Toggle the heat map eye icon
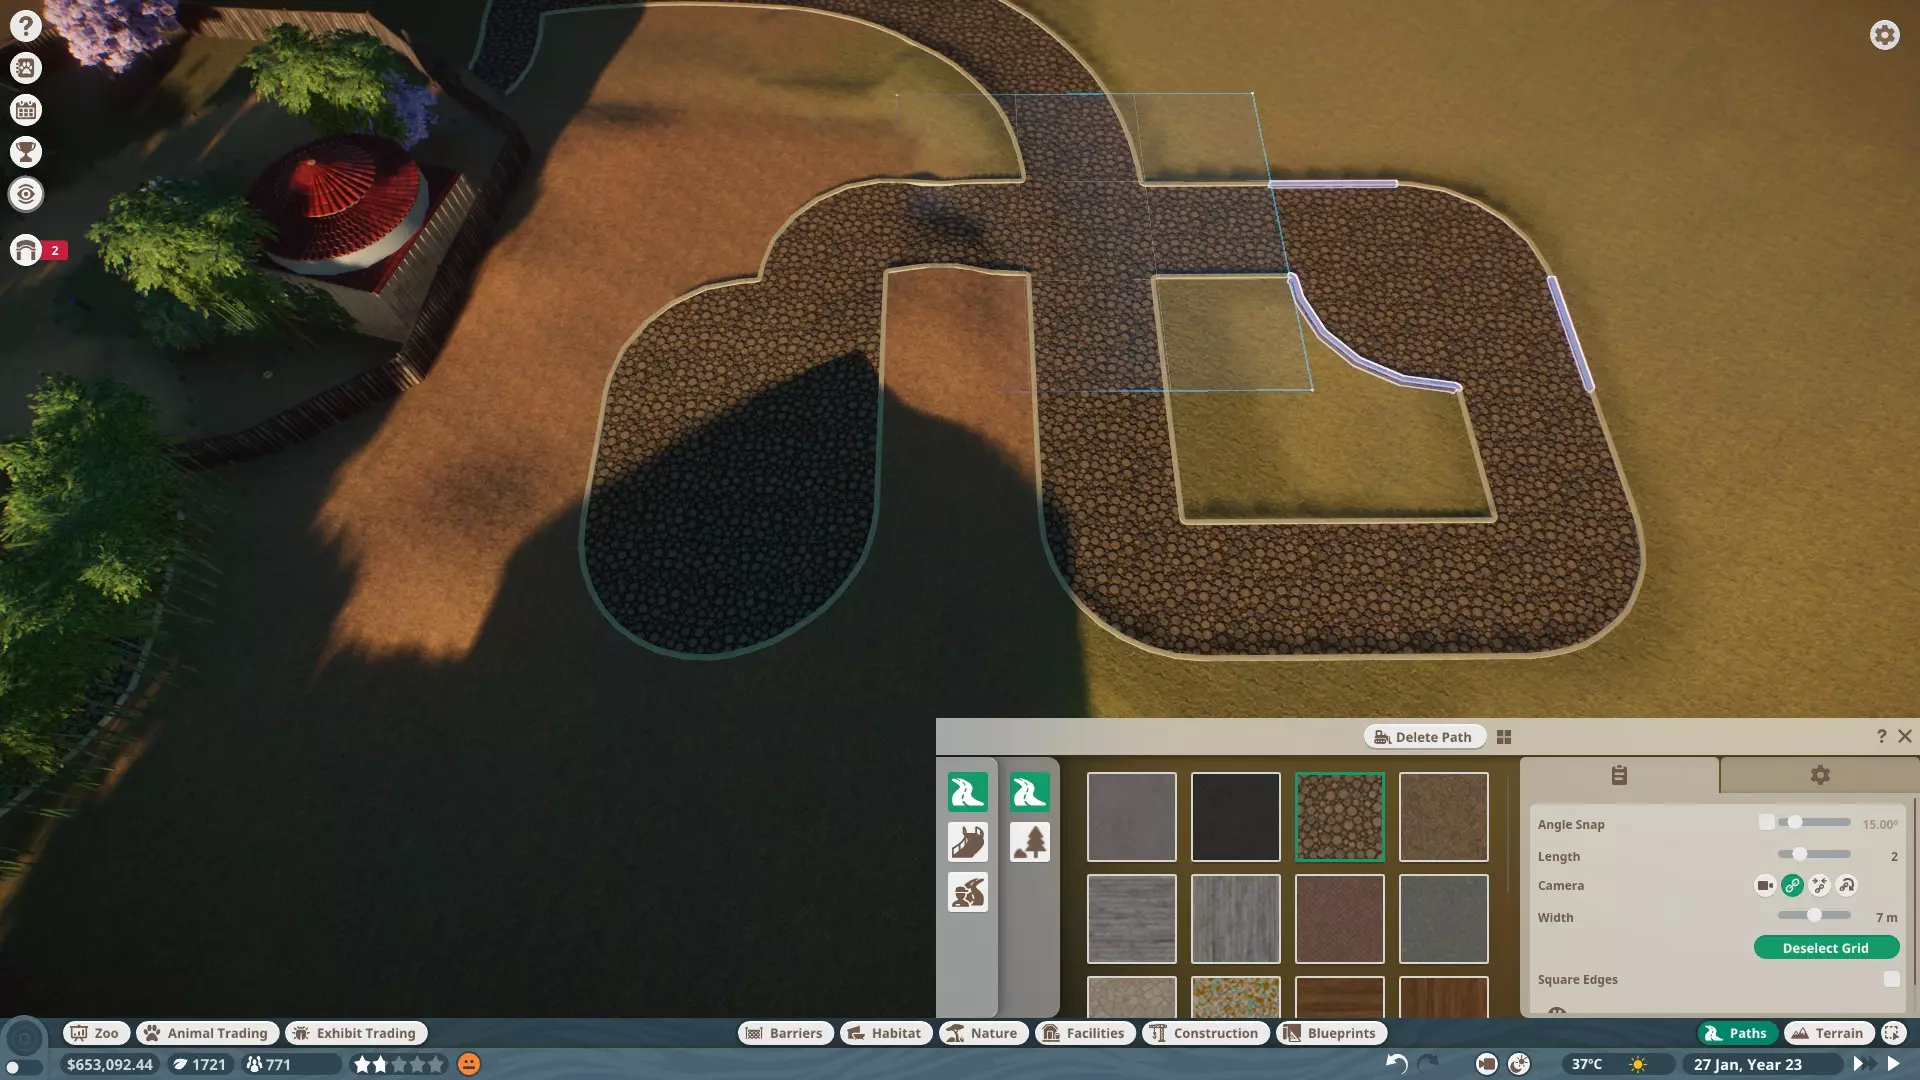The width and height of the screenshot is (1920, 1080). [26, 194]
